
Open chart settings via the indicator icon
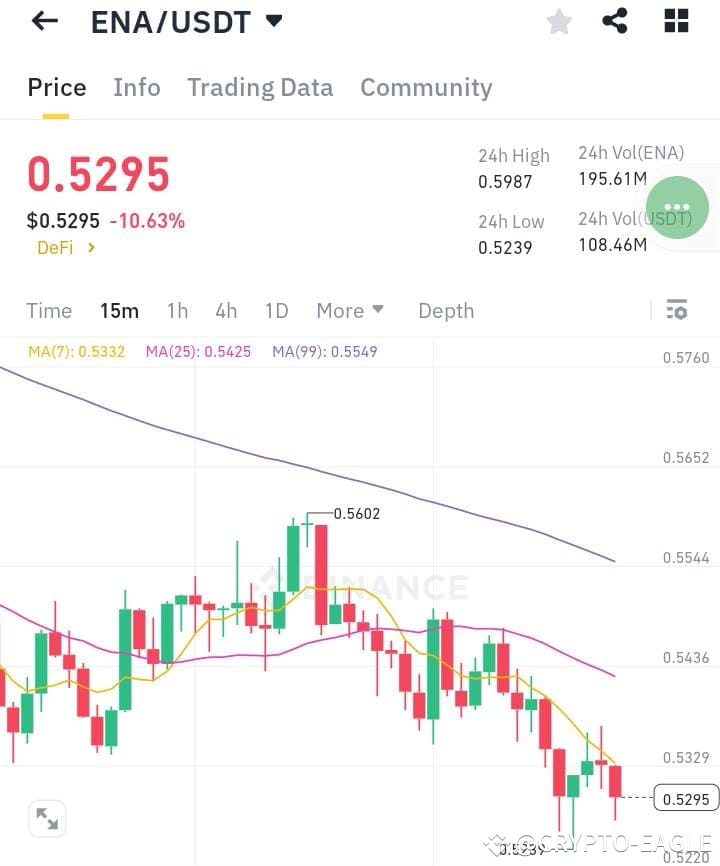click(677, 310)
